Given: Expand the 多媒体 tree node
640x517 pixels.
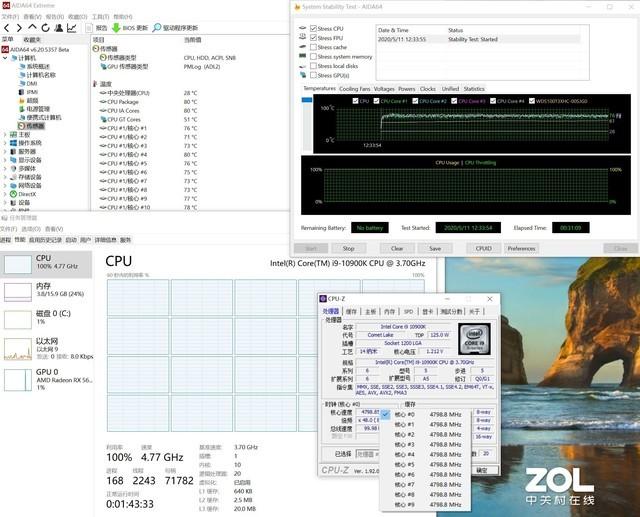Looking at the screenshot, I should tap(5, 169).
